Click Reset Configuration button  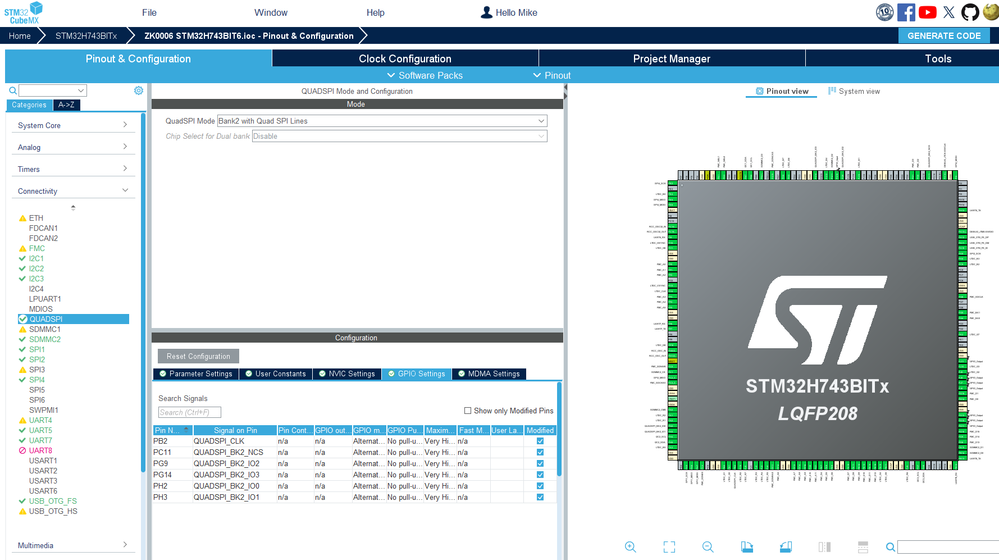click(x=198, y=356)
